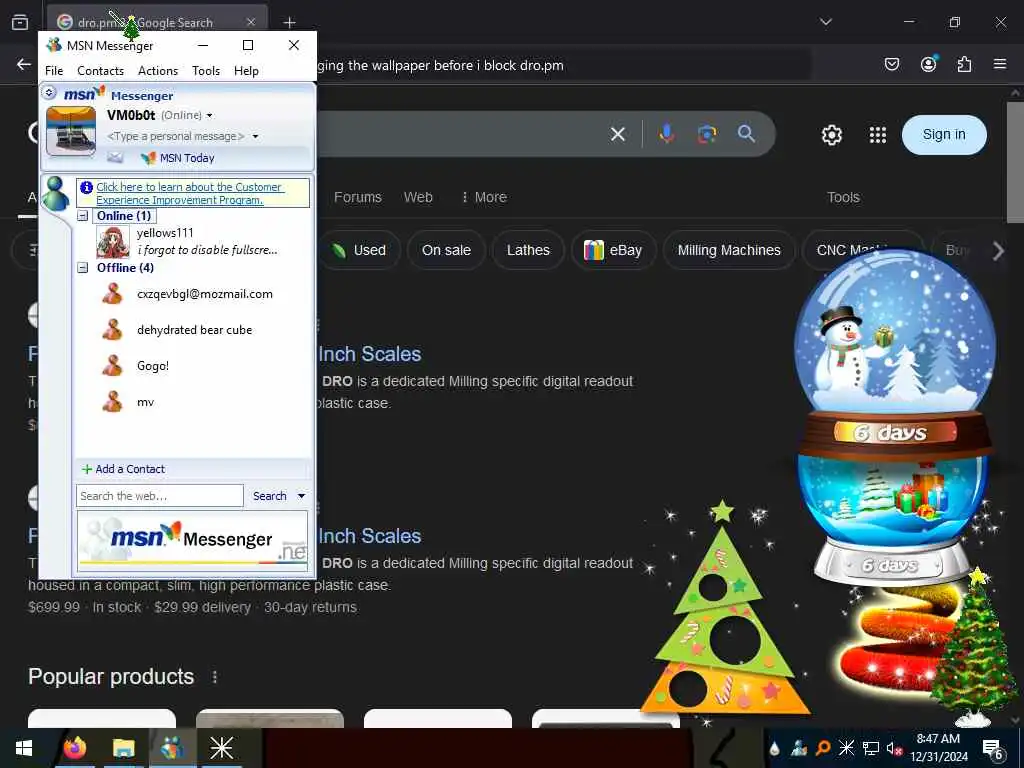
Task: Apply the Used filter chip
Action: pyautogui.click(x=359, y=250)
